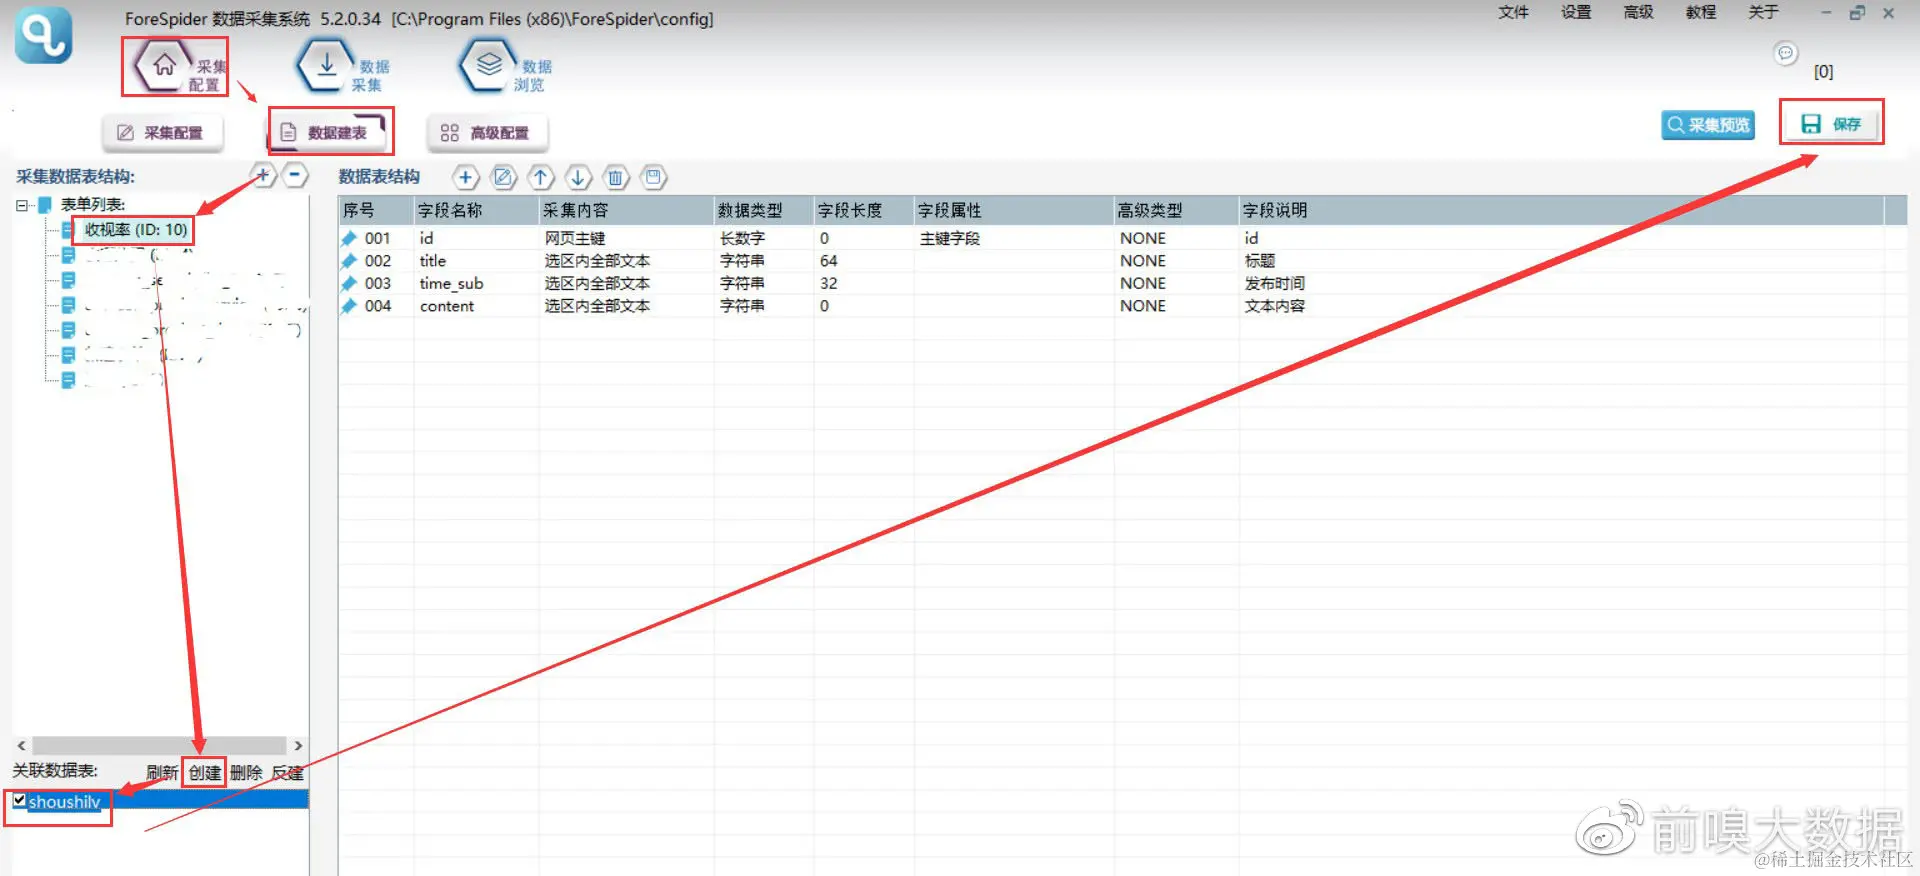
Task: Add a field in 数据表结构 toolbar
Action: (x=465, y=178)
